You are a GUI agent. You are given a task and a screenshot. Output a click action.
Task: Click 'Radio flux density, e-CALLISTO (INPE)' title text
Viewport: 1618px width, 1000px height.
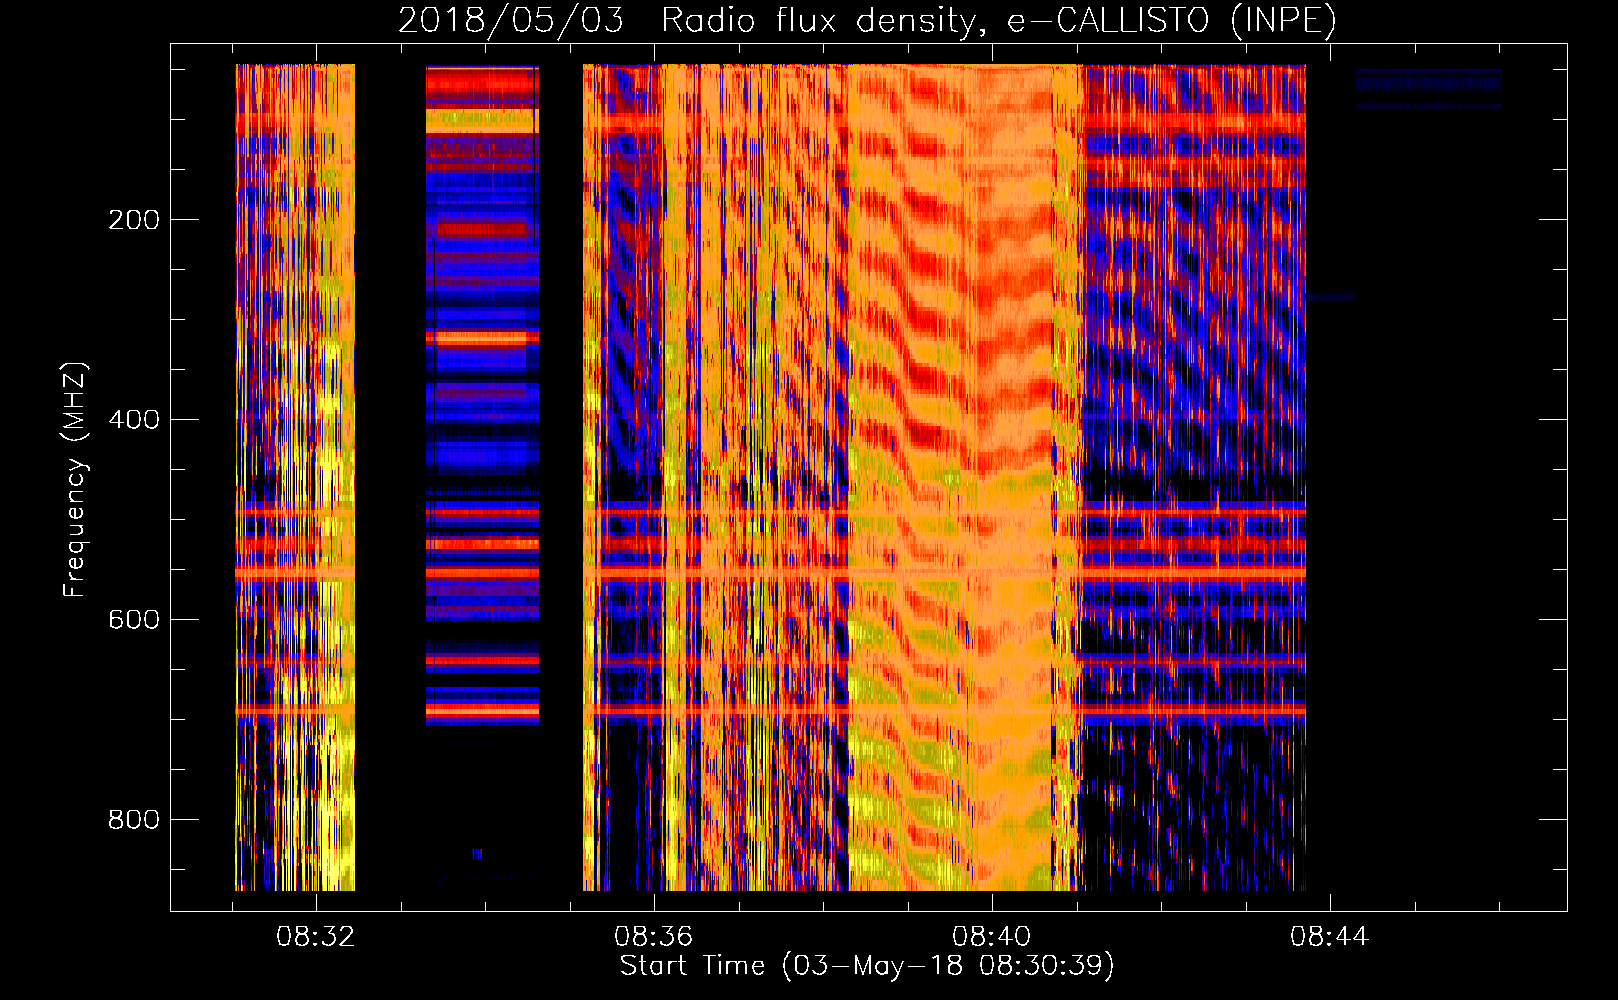pyautogui.click(x=999, y=21)
